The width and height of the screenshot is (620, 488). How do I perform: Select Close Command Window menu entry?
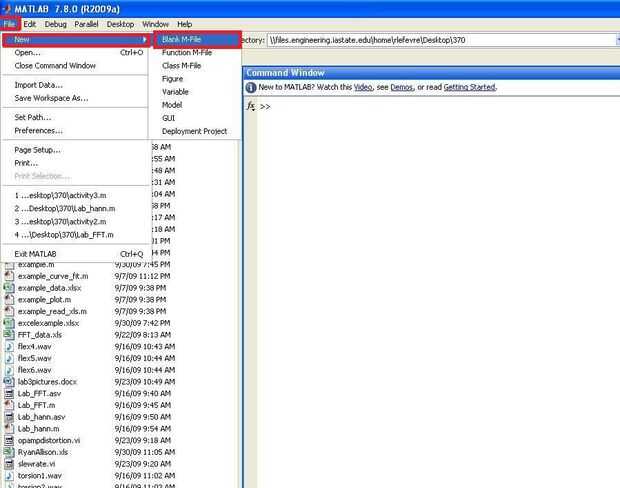75,66
